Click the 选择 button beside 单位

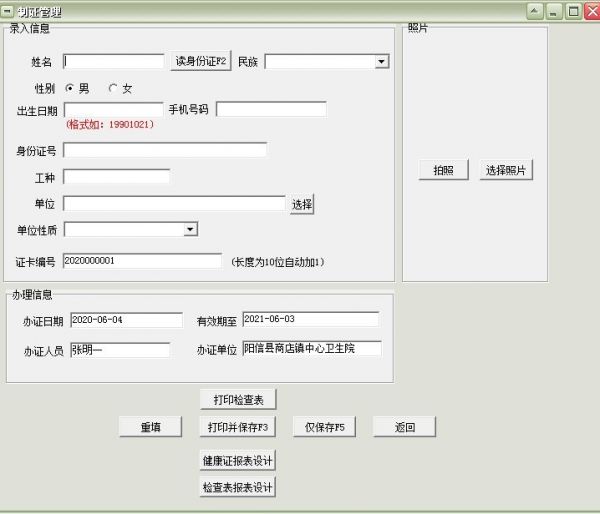point(302,204)
